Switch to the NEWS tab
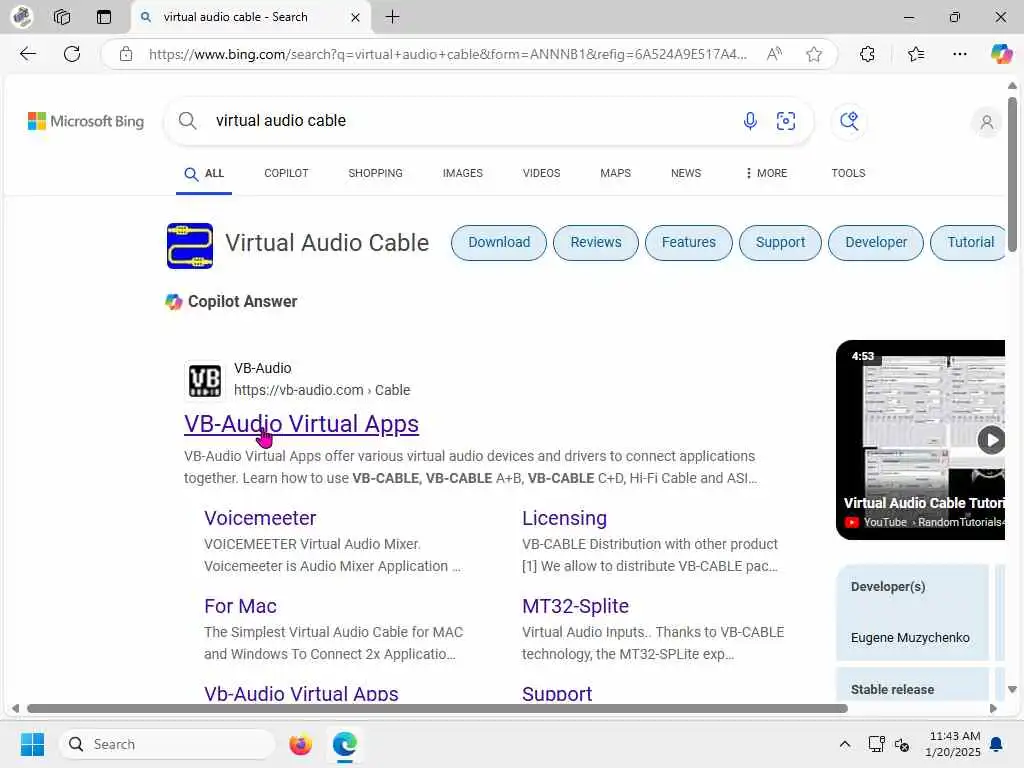Image resolution: width=1024 pixels, height=768 pixels. coord(686,173)
